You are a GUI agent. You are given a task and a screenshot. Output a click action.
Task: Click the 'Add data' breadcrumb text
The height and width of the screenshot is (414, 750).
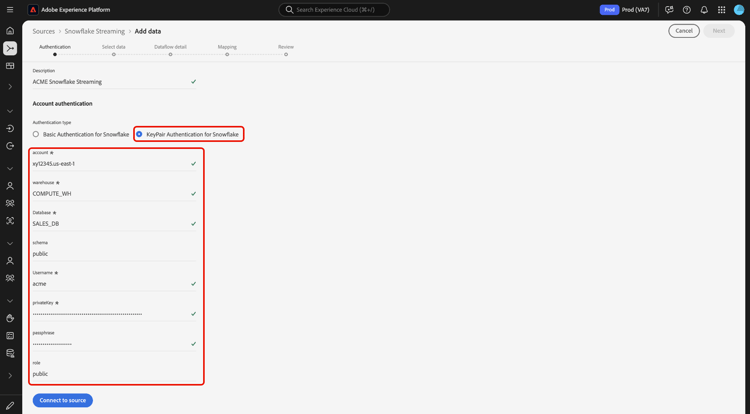(148, 31)
